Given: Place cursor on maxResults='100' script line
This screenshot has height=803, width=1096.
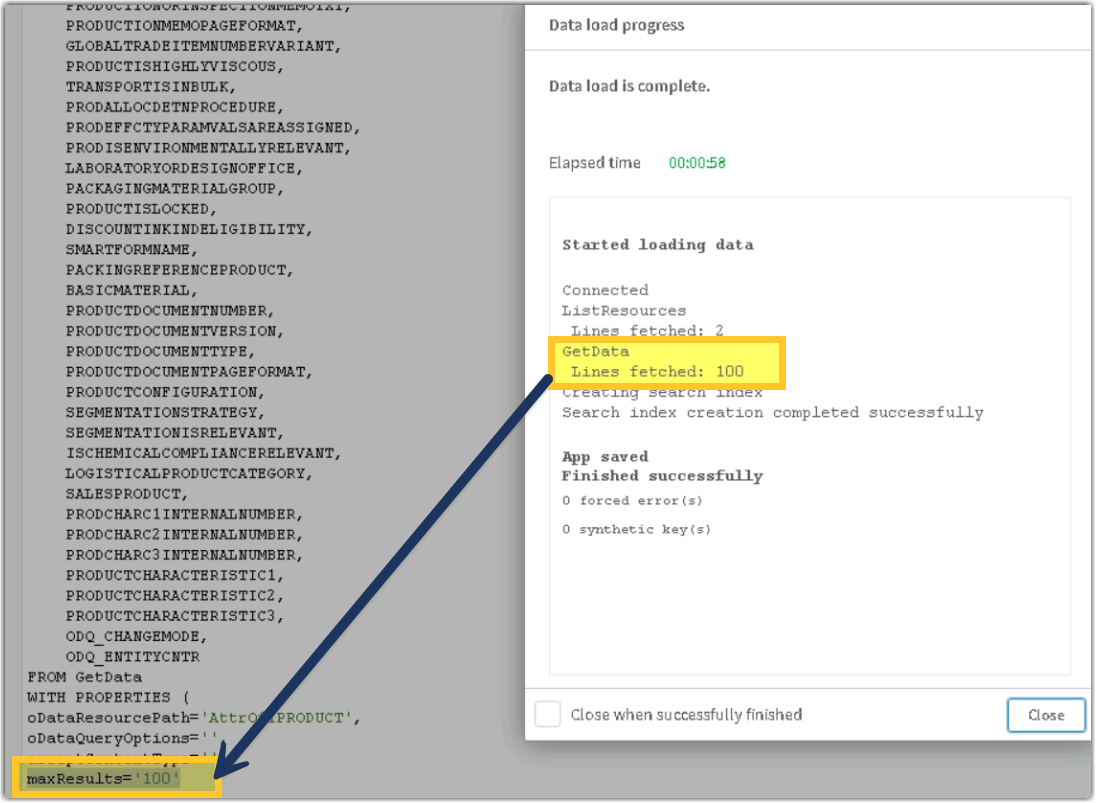Looking at the screenshot, I should 103,778.
